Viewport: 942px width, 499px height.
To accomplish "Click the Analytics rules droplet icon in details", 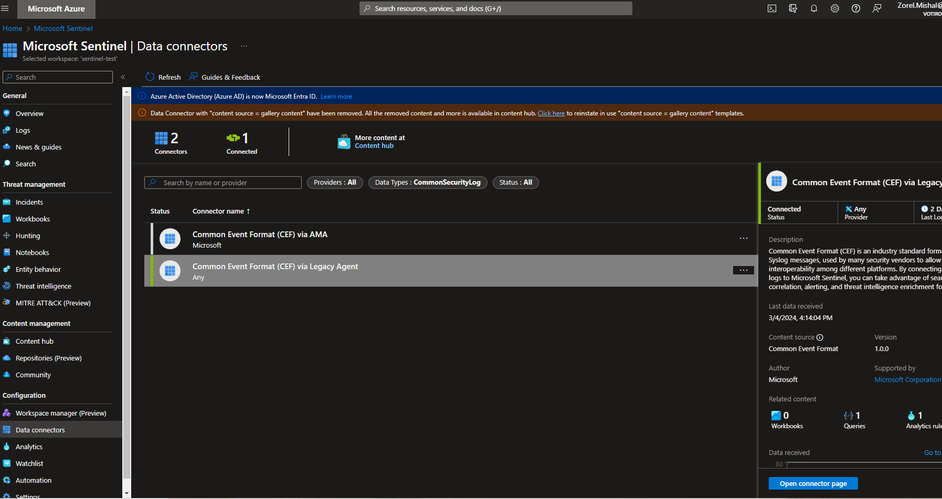I will (x=911, y=416).
